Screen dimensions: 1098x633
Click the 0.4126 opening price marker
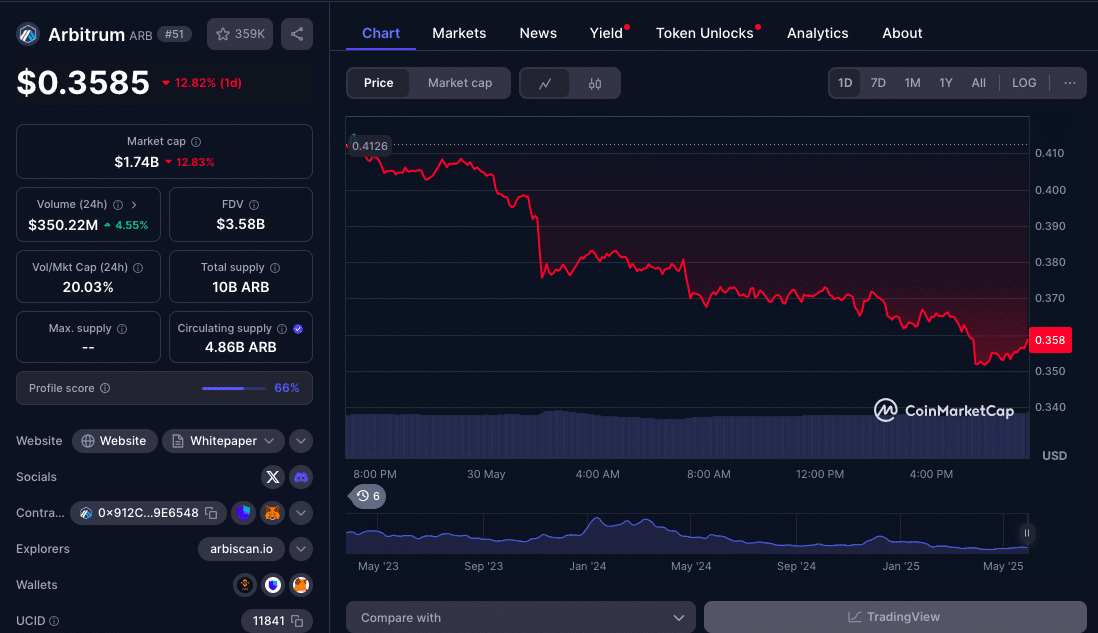368,146
